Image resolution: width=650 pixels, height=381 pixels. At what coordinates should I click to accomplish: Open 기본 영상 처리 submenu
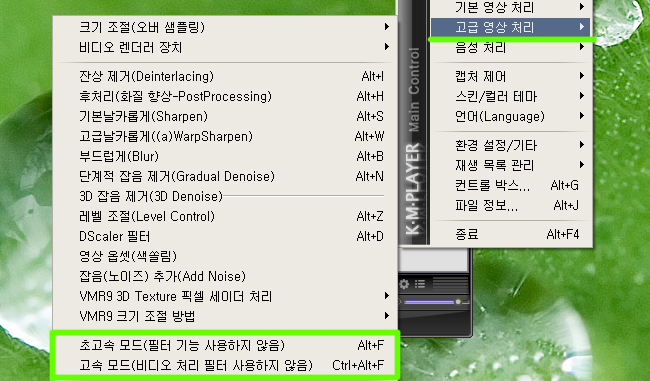pyautogui.click(x=511, y=7)
